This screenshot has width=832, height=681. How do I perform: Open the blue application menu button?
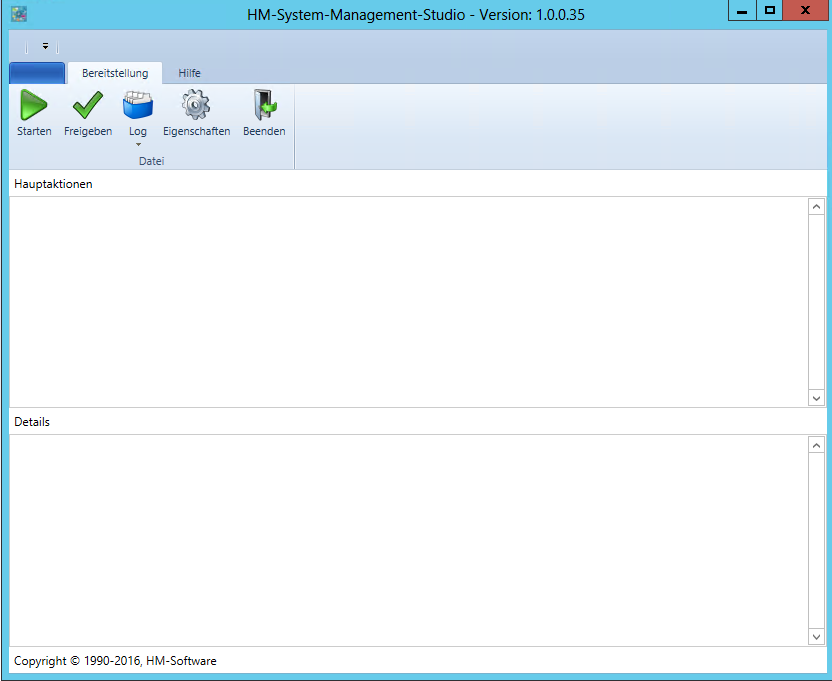[x=37, y=73]
